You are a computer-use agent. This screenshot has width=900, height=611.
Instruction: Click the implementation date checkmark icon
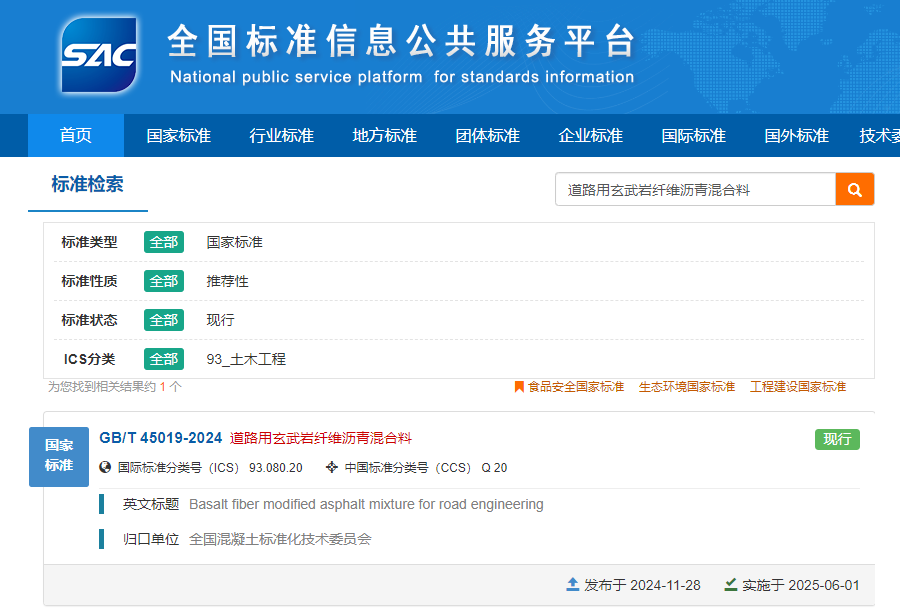[731, 584]
